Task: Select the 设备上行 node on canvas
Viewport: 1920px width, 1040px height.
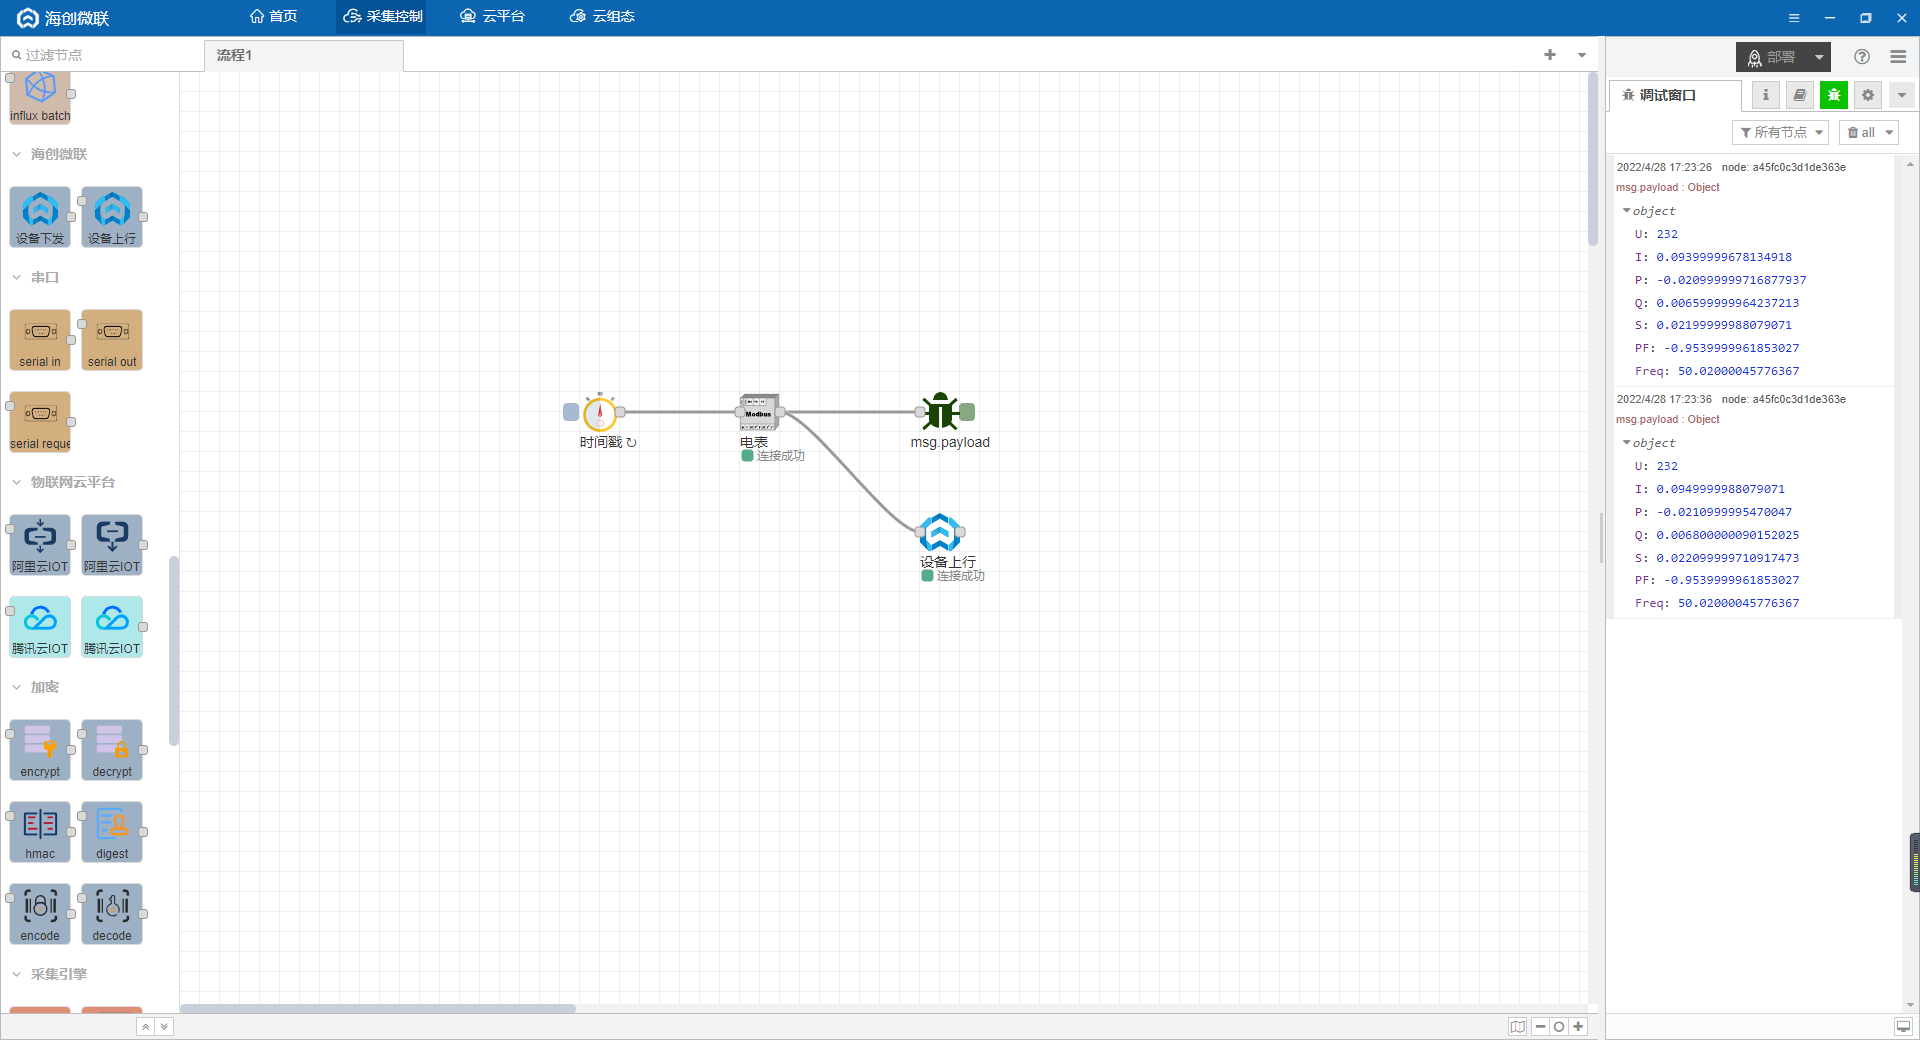Action: 940,532
